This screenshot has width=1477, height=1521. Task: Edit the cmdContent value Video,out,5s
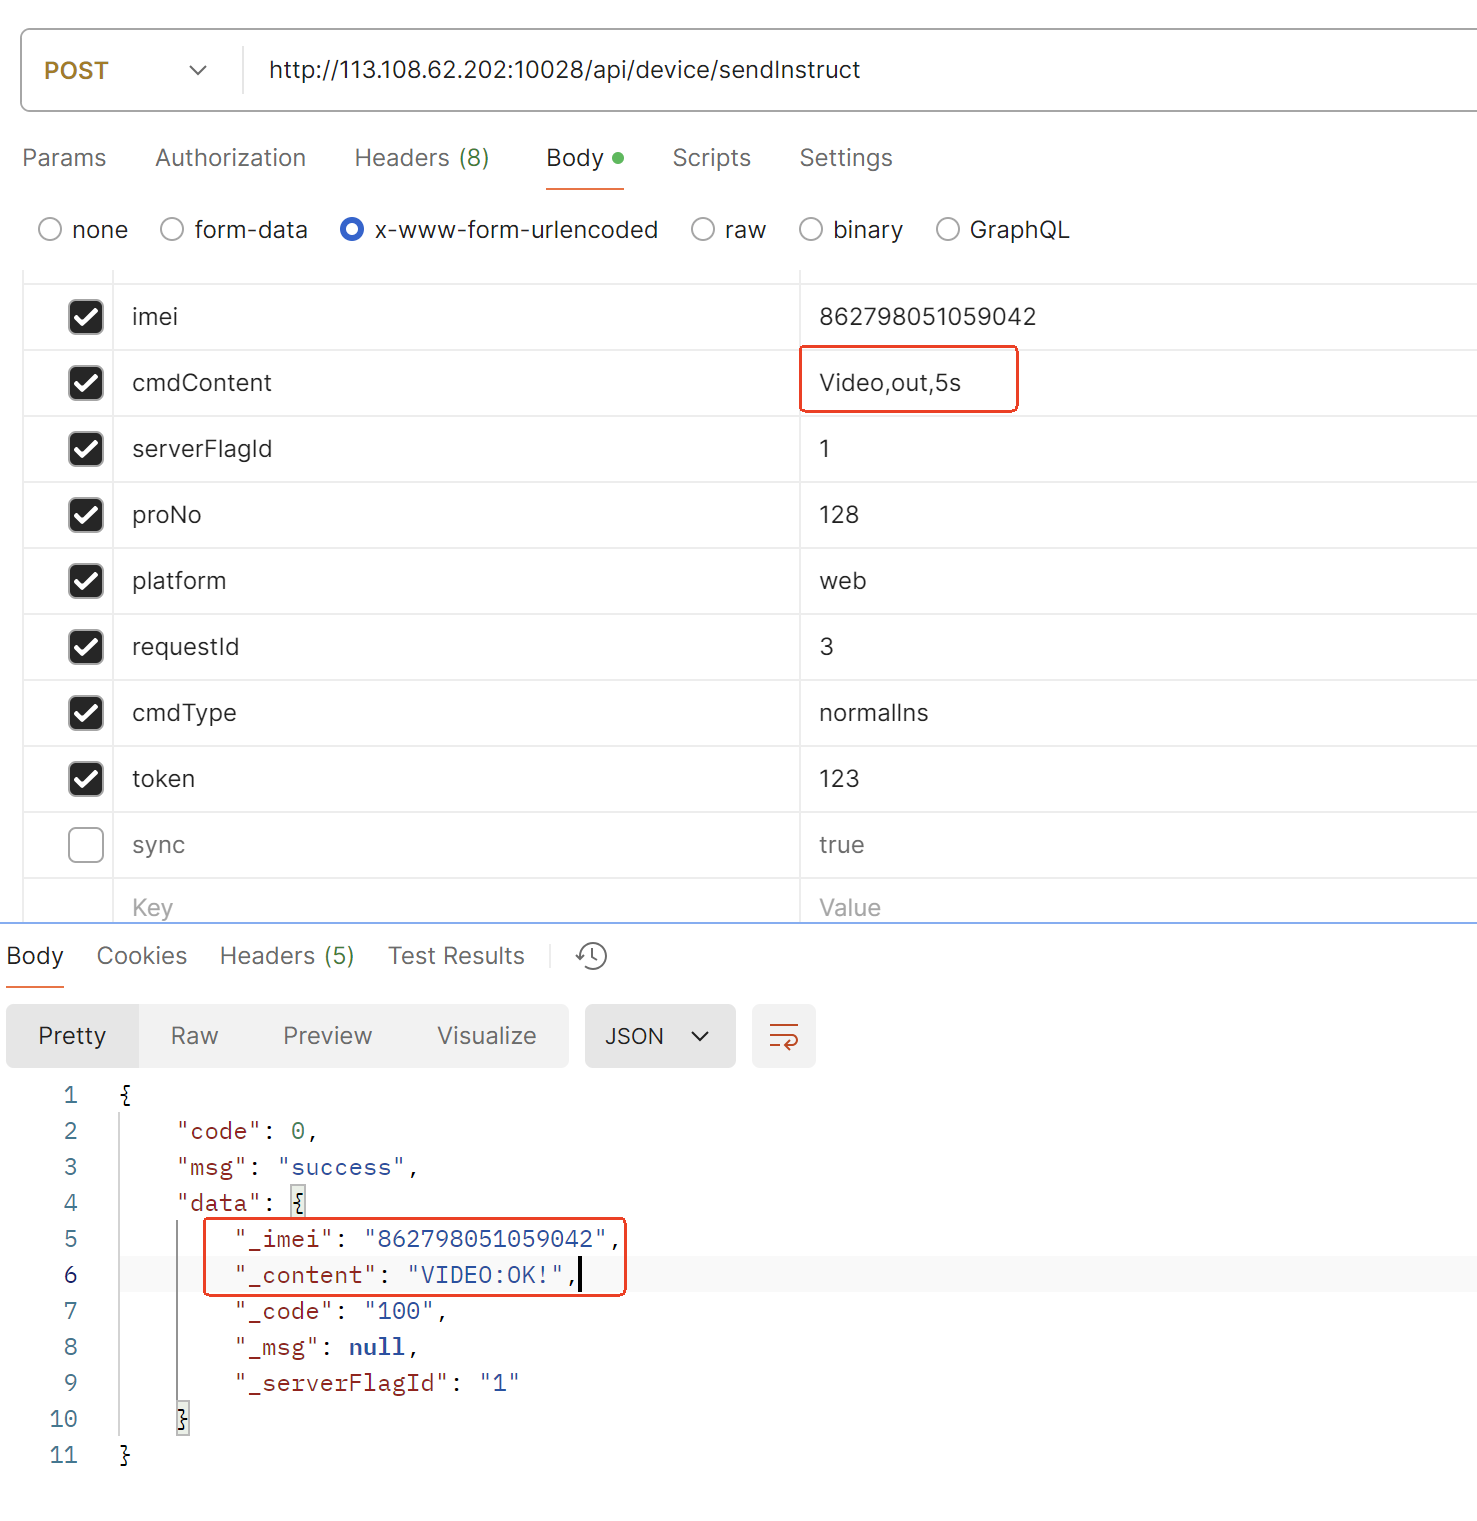(x=890, y=383)
